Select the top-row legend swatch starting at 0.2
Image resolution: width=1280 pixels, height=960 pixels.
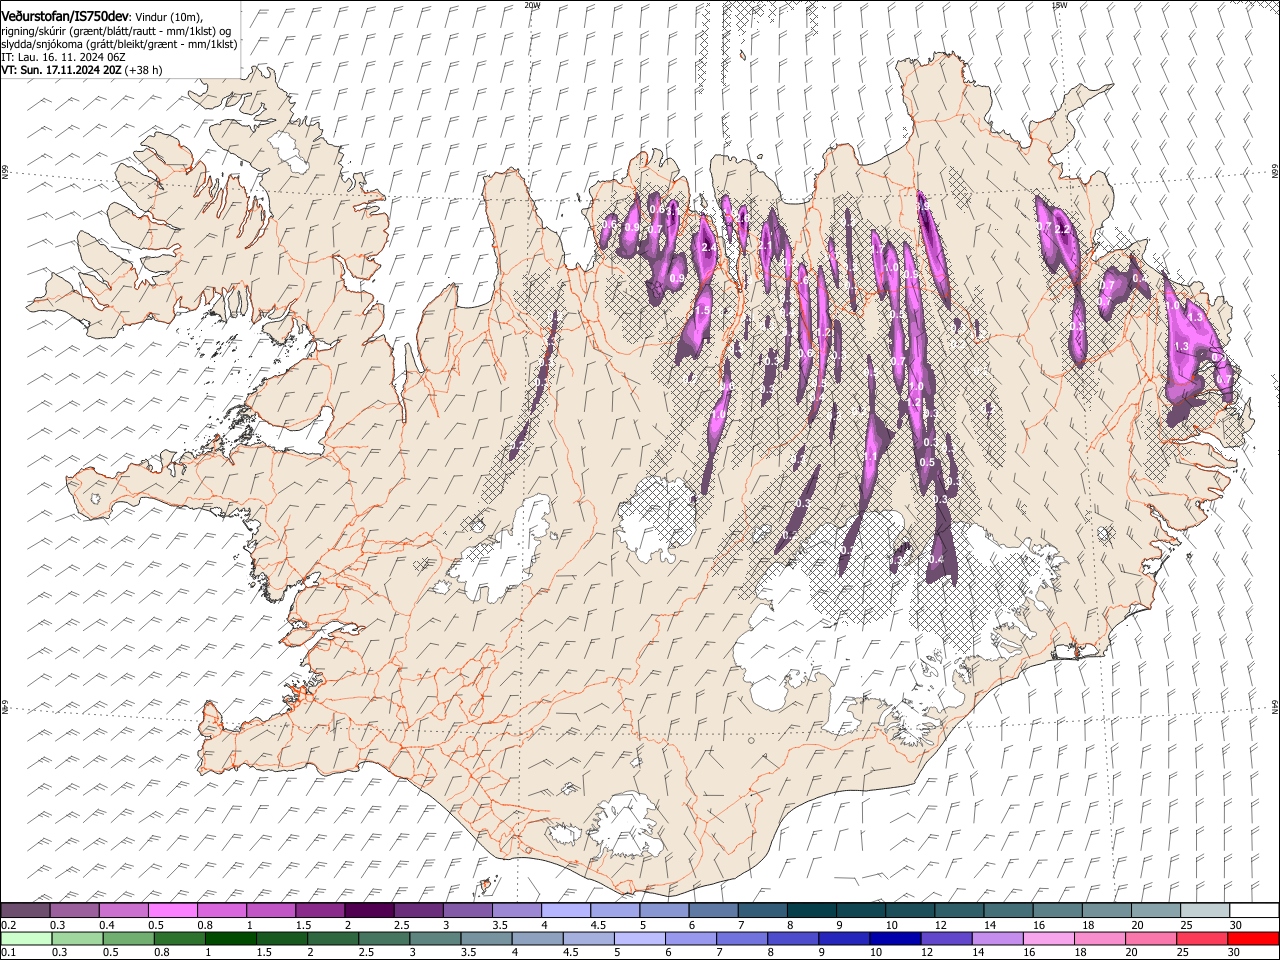(25, 910)
